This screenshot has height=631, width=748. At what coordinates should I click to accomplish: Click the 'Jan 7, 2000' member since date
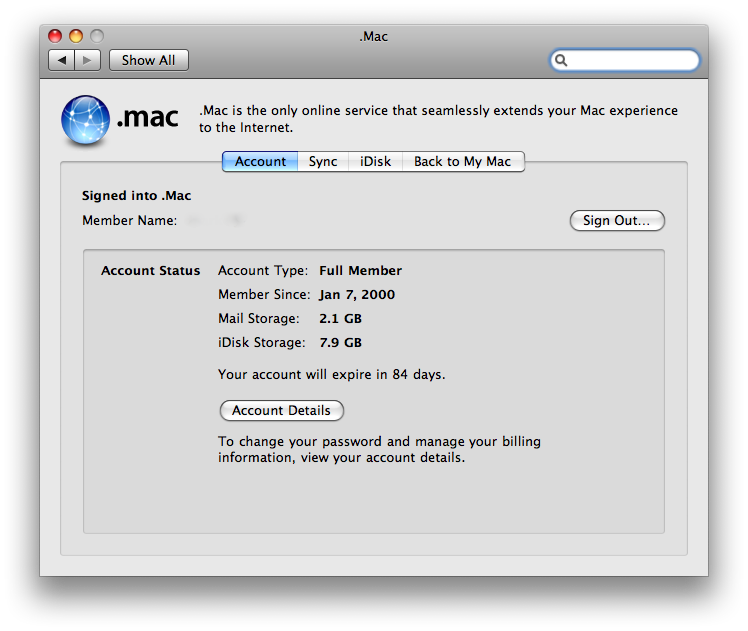[x=357, y=295]
